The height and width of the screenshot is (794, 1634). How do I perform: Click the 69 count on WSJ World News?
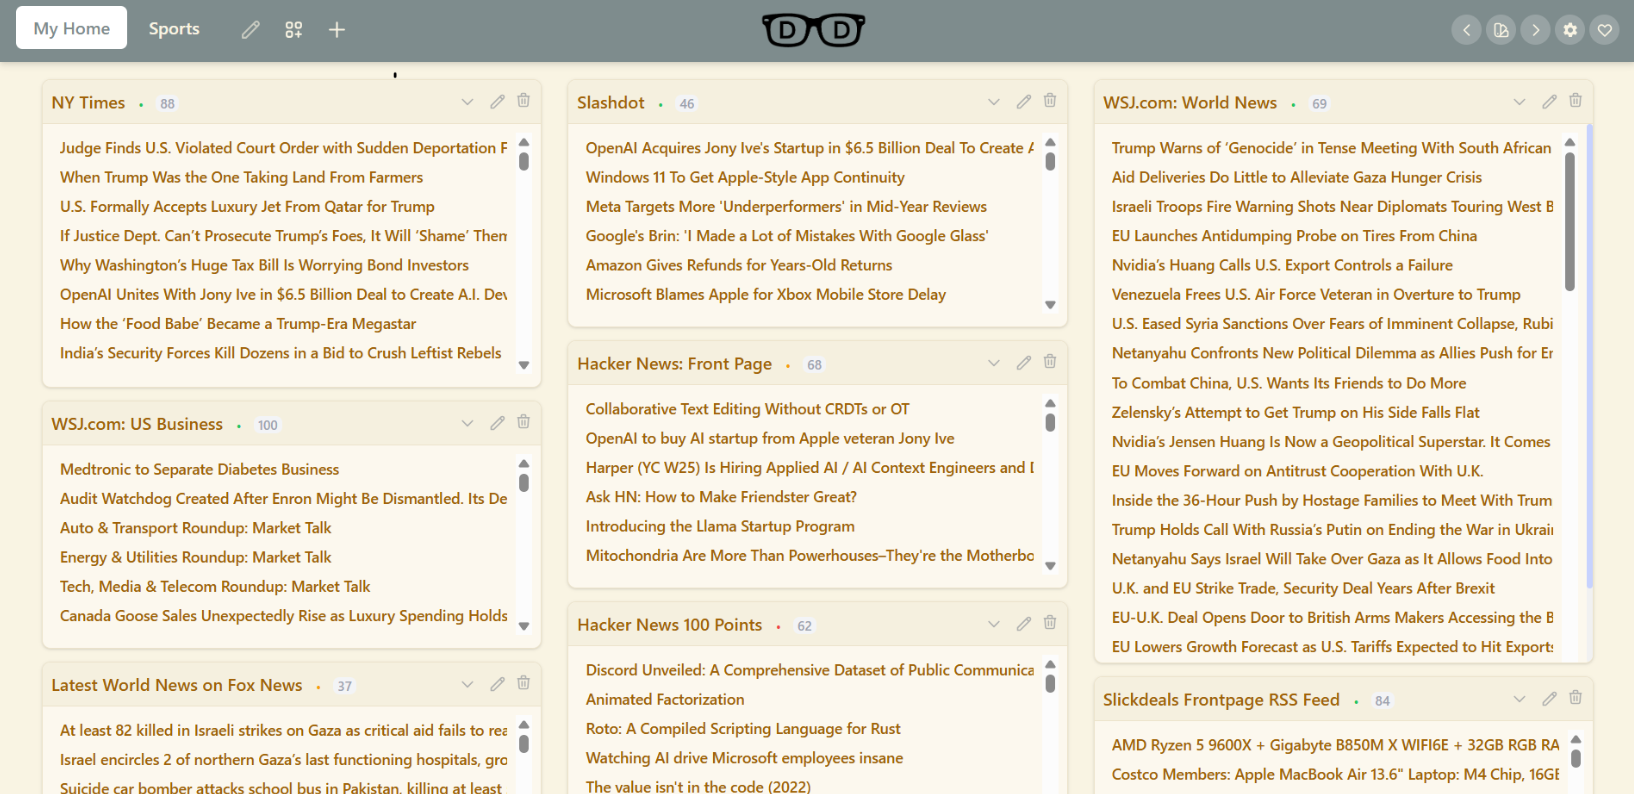click(1319, 104)
